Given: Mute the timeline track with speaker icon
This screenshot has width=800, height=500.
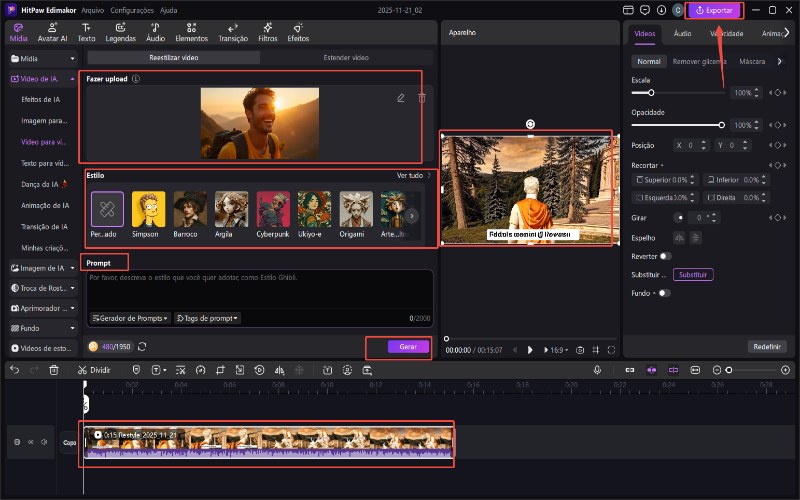Looking at the screenshot, I should coord(44,442).
